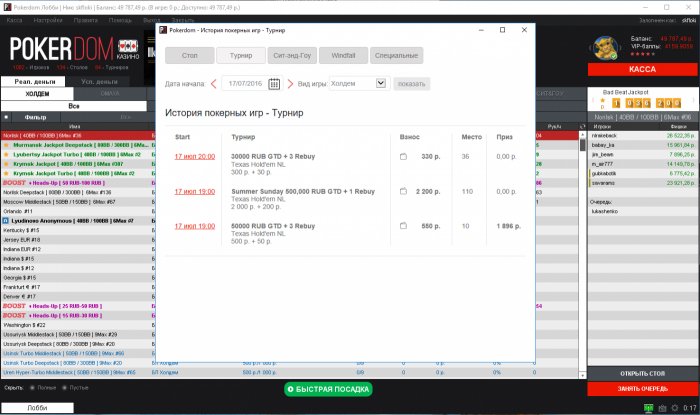Go to previous date with left arrow

(213, 84)
